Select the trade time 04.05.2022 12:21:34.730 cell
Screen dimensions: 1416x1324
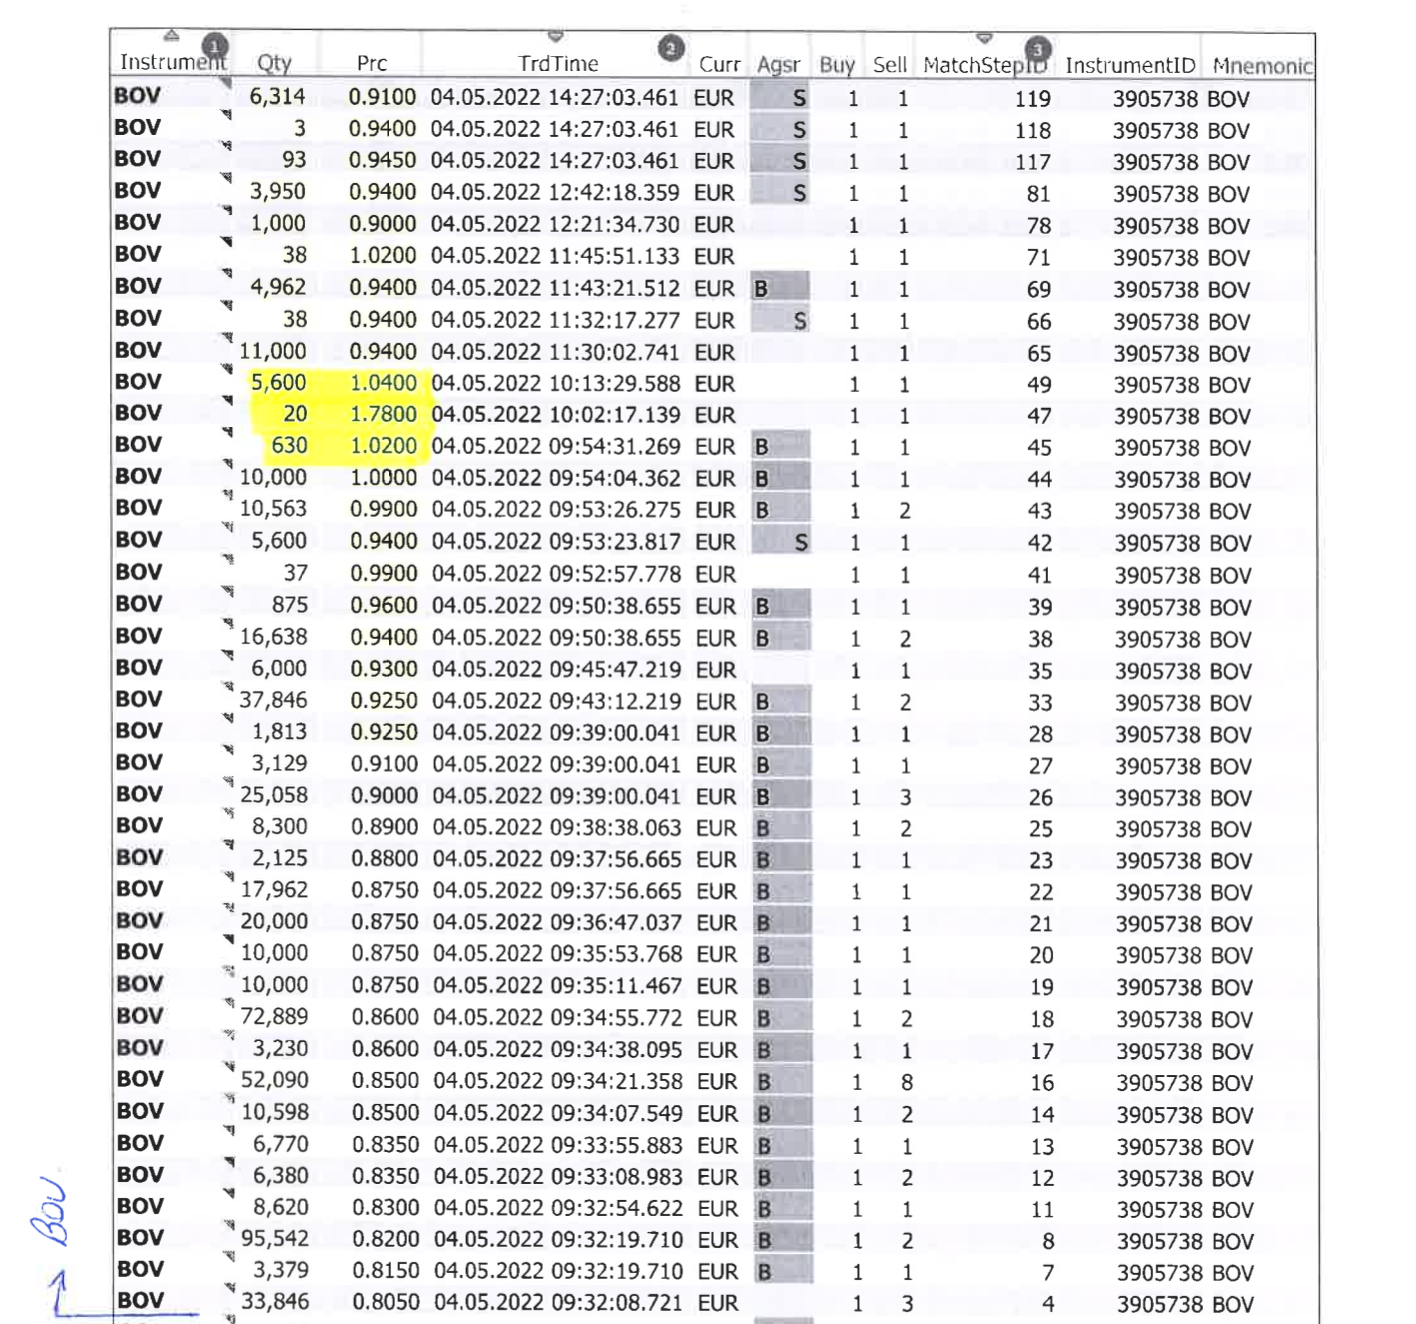(x=555, y=224)
